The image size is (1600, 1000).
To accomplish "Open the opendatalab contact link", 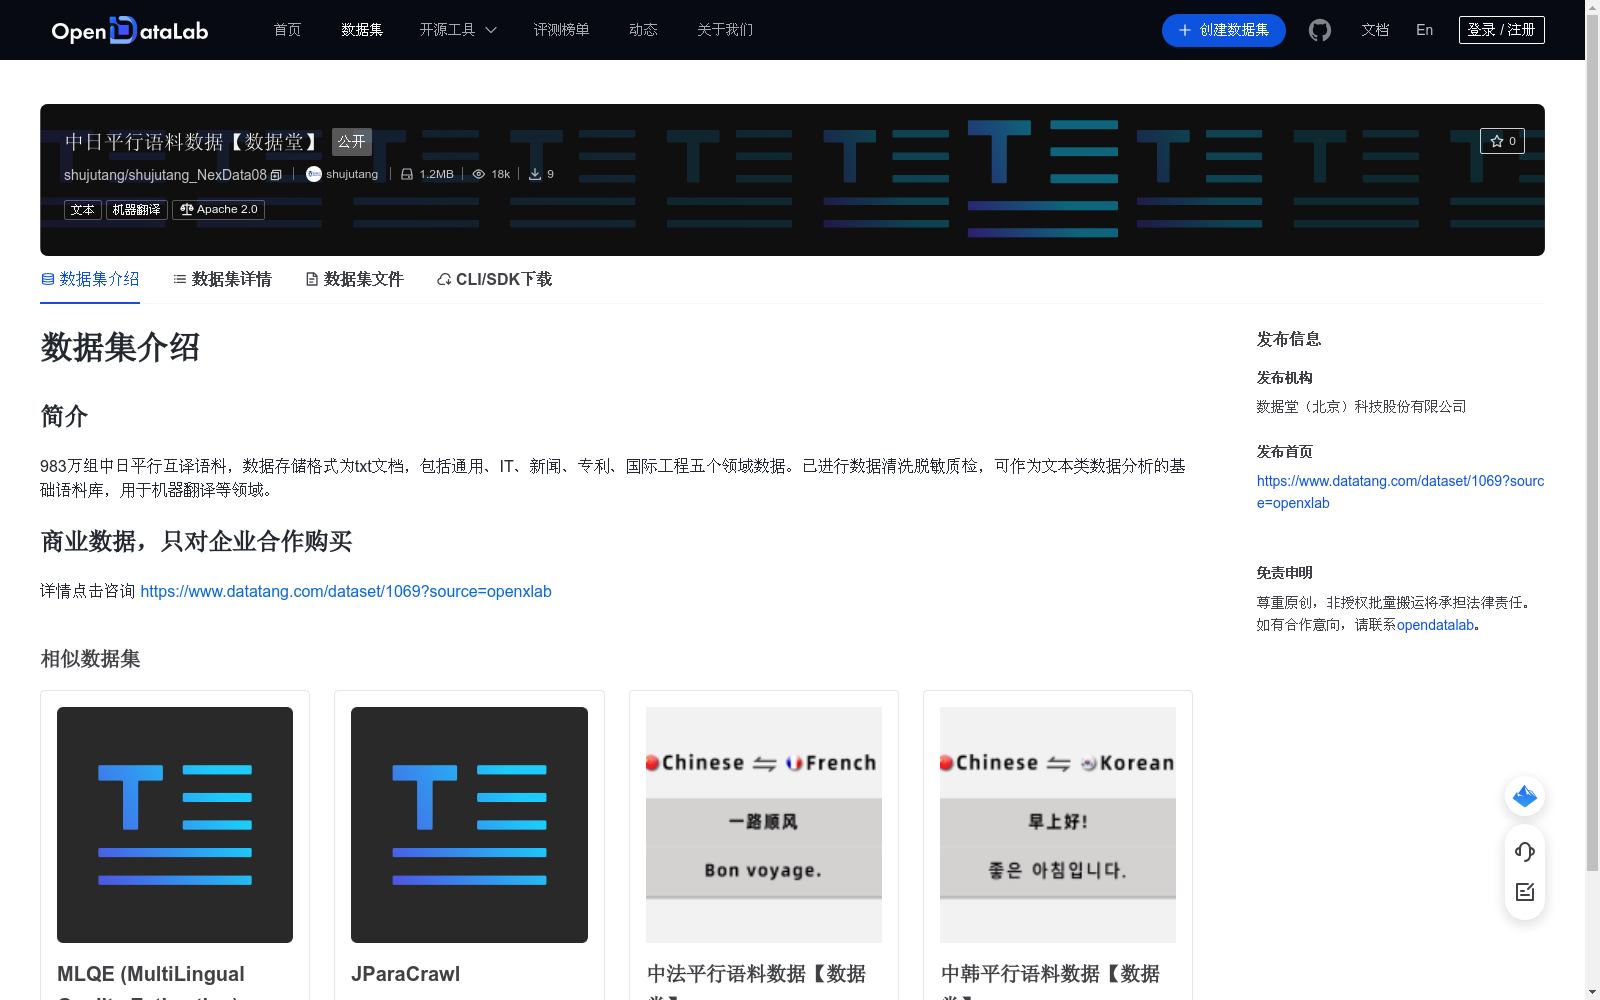I will pyautogui.click(x=1436, y=625).
